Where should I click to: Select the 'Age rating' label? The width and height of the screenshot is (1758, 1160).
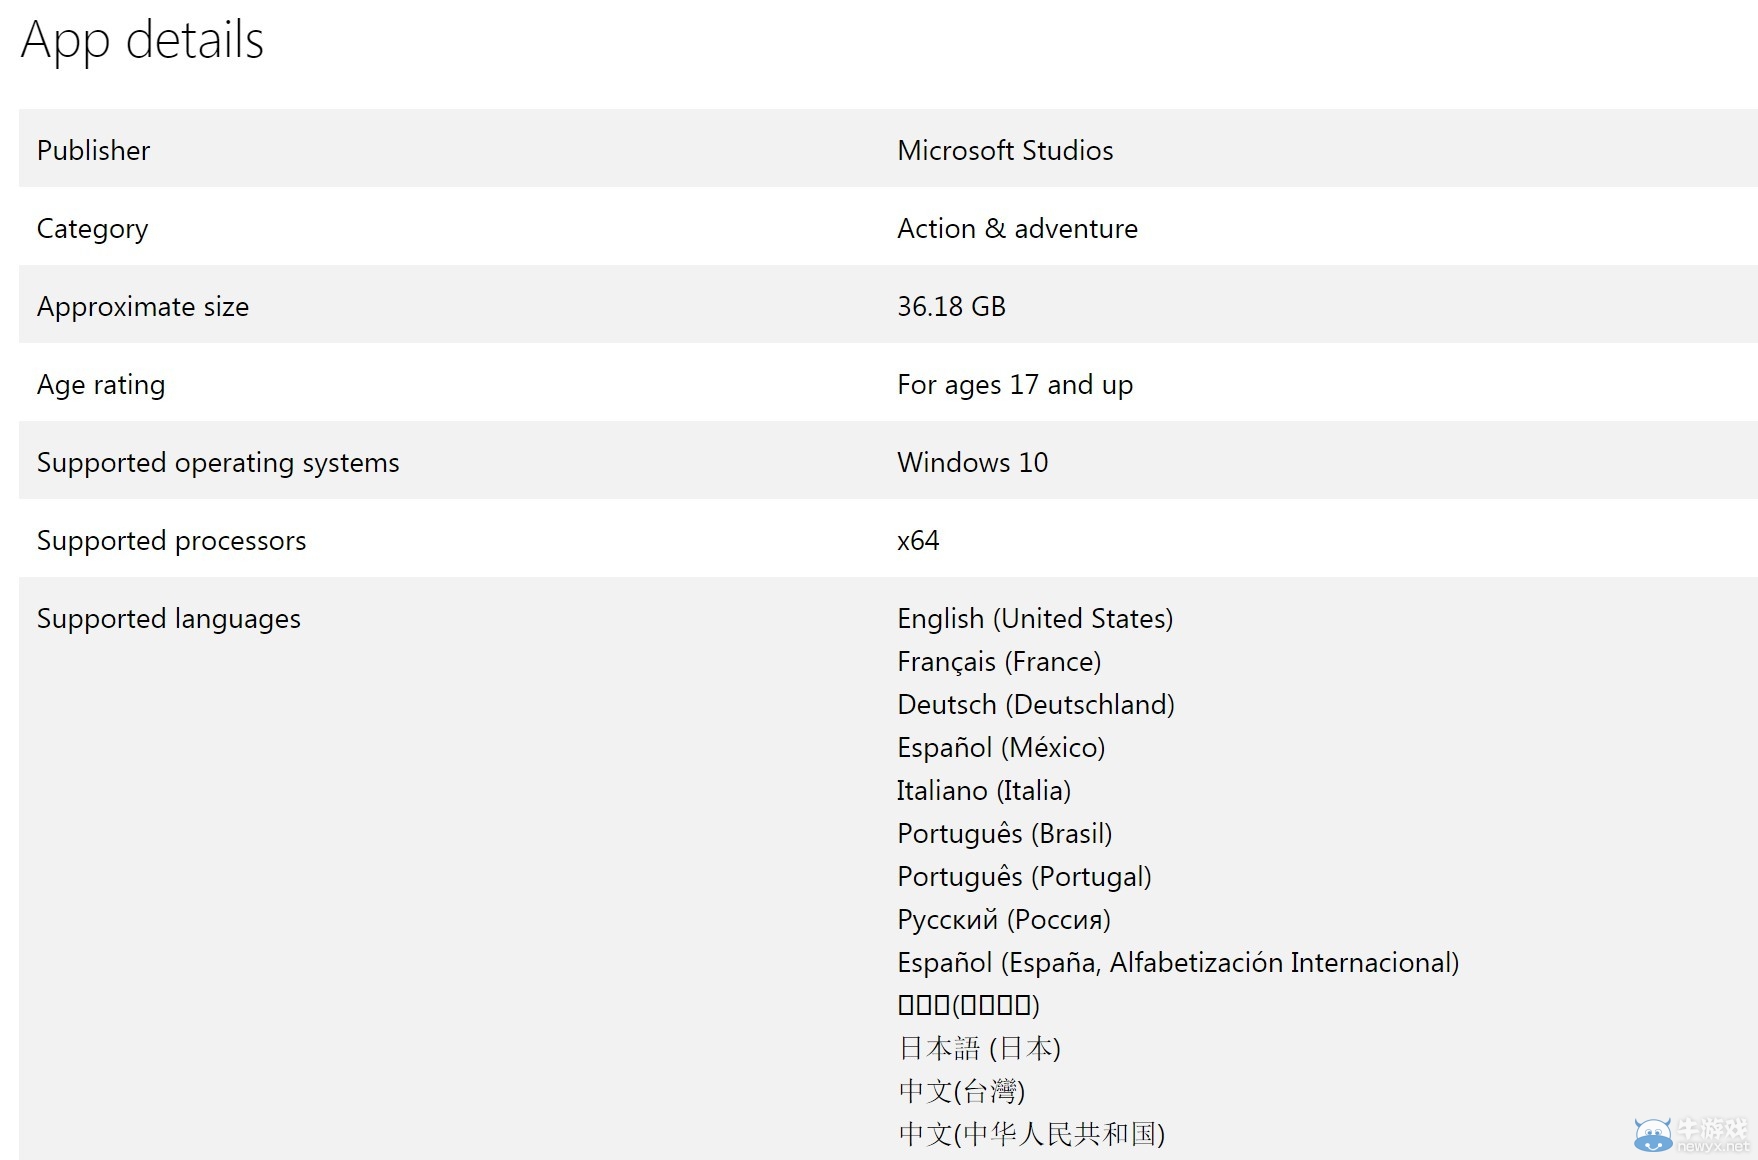tap(101, 385)
